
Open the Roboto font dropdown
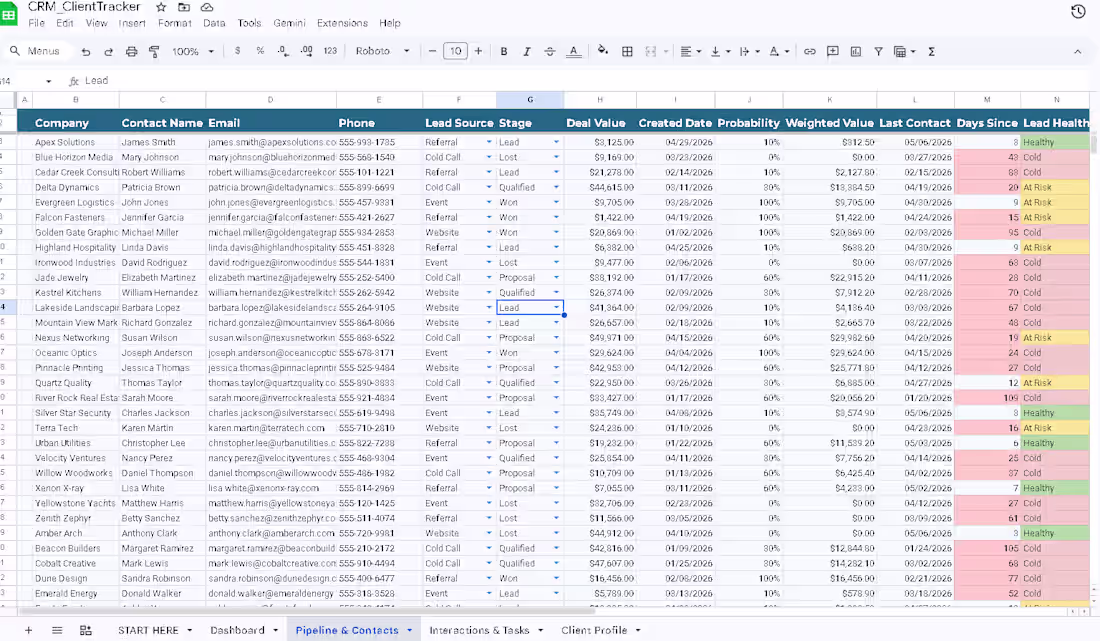(382, 51)
